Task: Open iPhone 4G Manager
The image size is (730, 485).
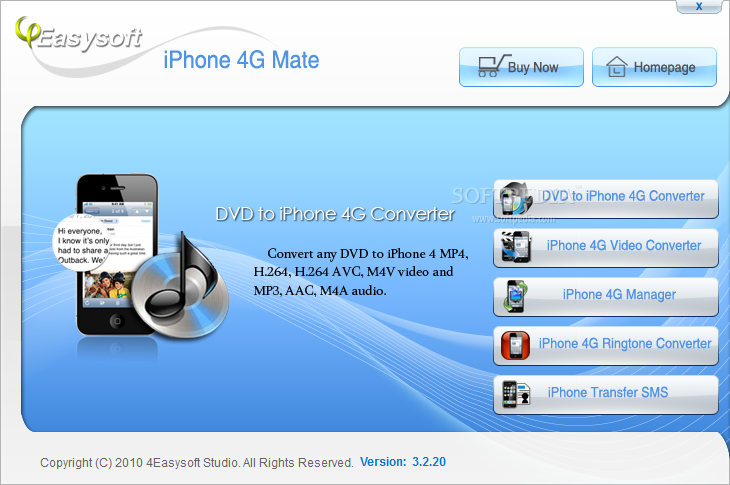Action: (606, 296)
